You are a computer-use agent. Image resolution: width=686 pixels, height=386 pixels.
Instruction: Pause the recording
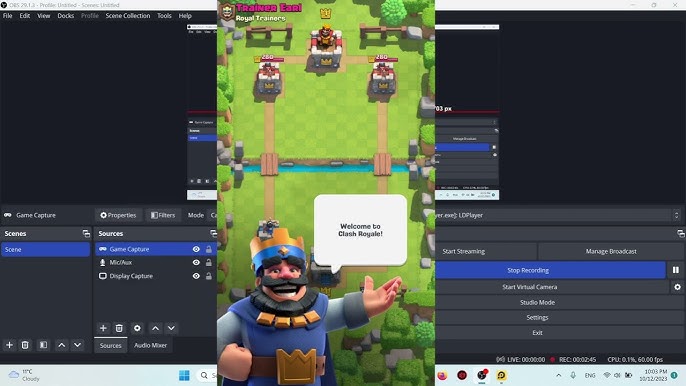pyautogui.click(x=676, y=270)
